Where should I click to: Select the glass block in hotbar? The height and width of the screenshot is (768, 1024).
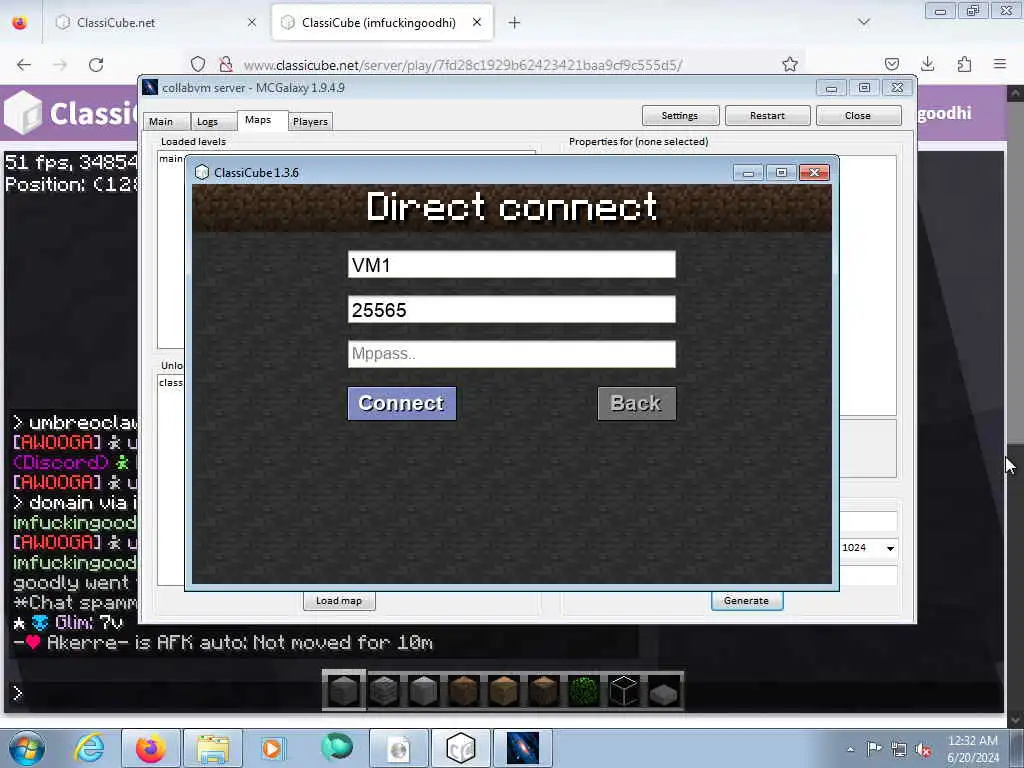pos(624,690)
